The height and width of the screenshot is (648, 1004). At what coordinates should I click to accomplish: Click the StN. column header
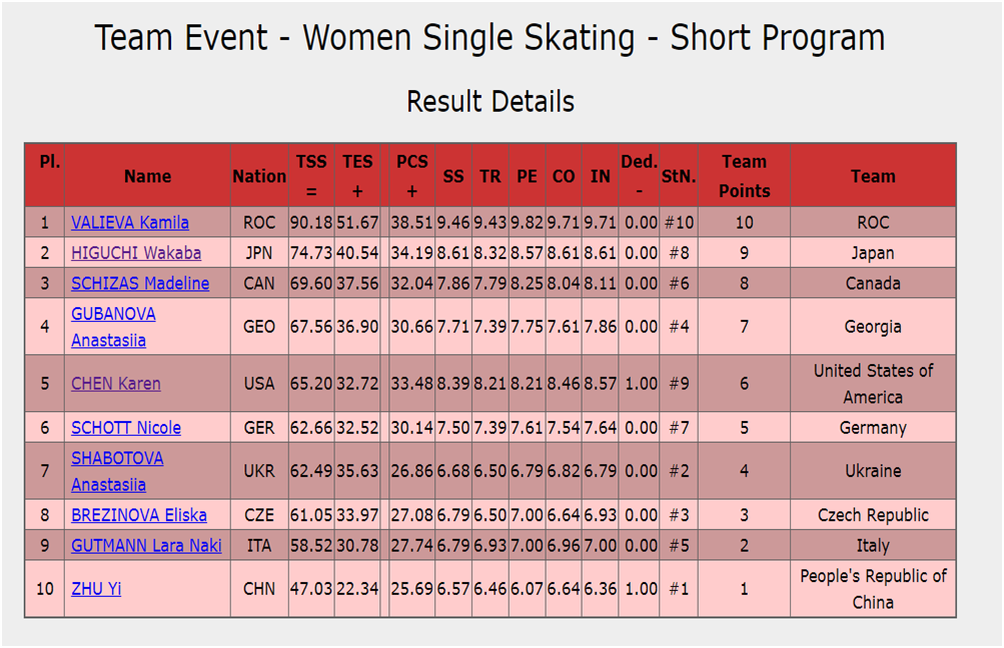(679, 175)
